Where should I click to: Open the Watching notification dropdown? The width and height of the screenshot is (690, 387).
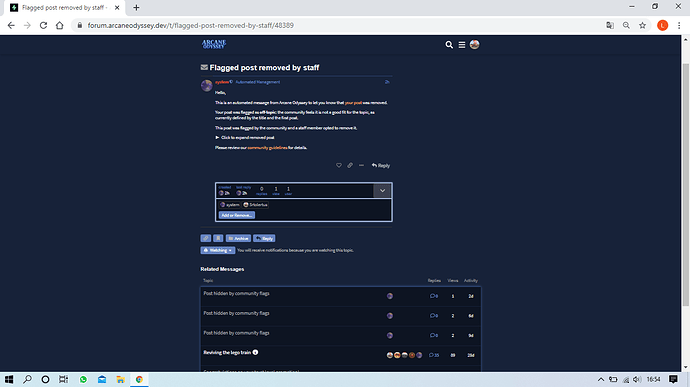[x=218, y=250]
